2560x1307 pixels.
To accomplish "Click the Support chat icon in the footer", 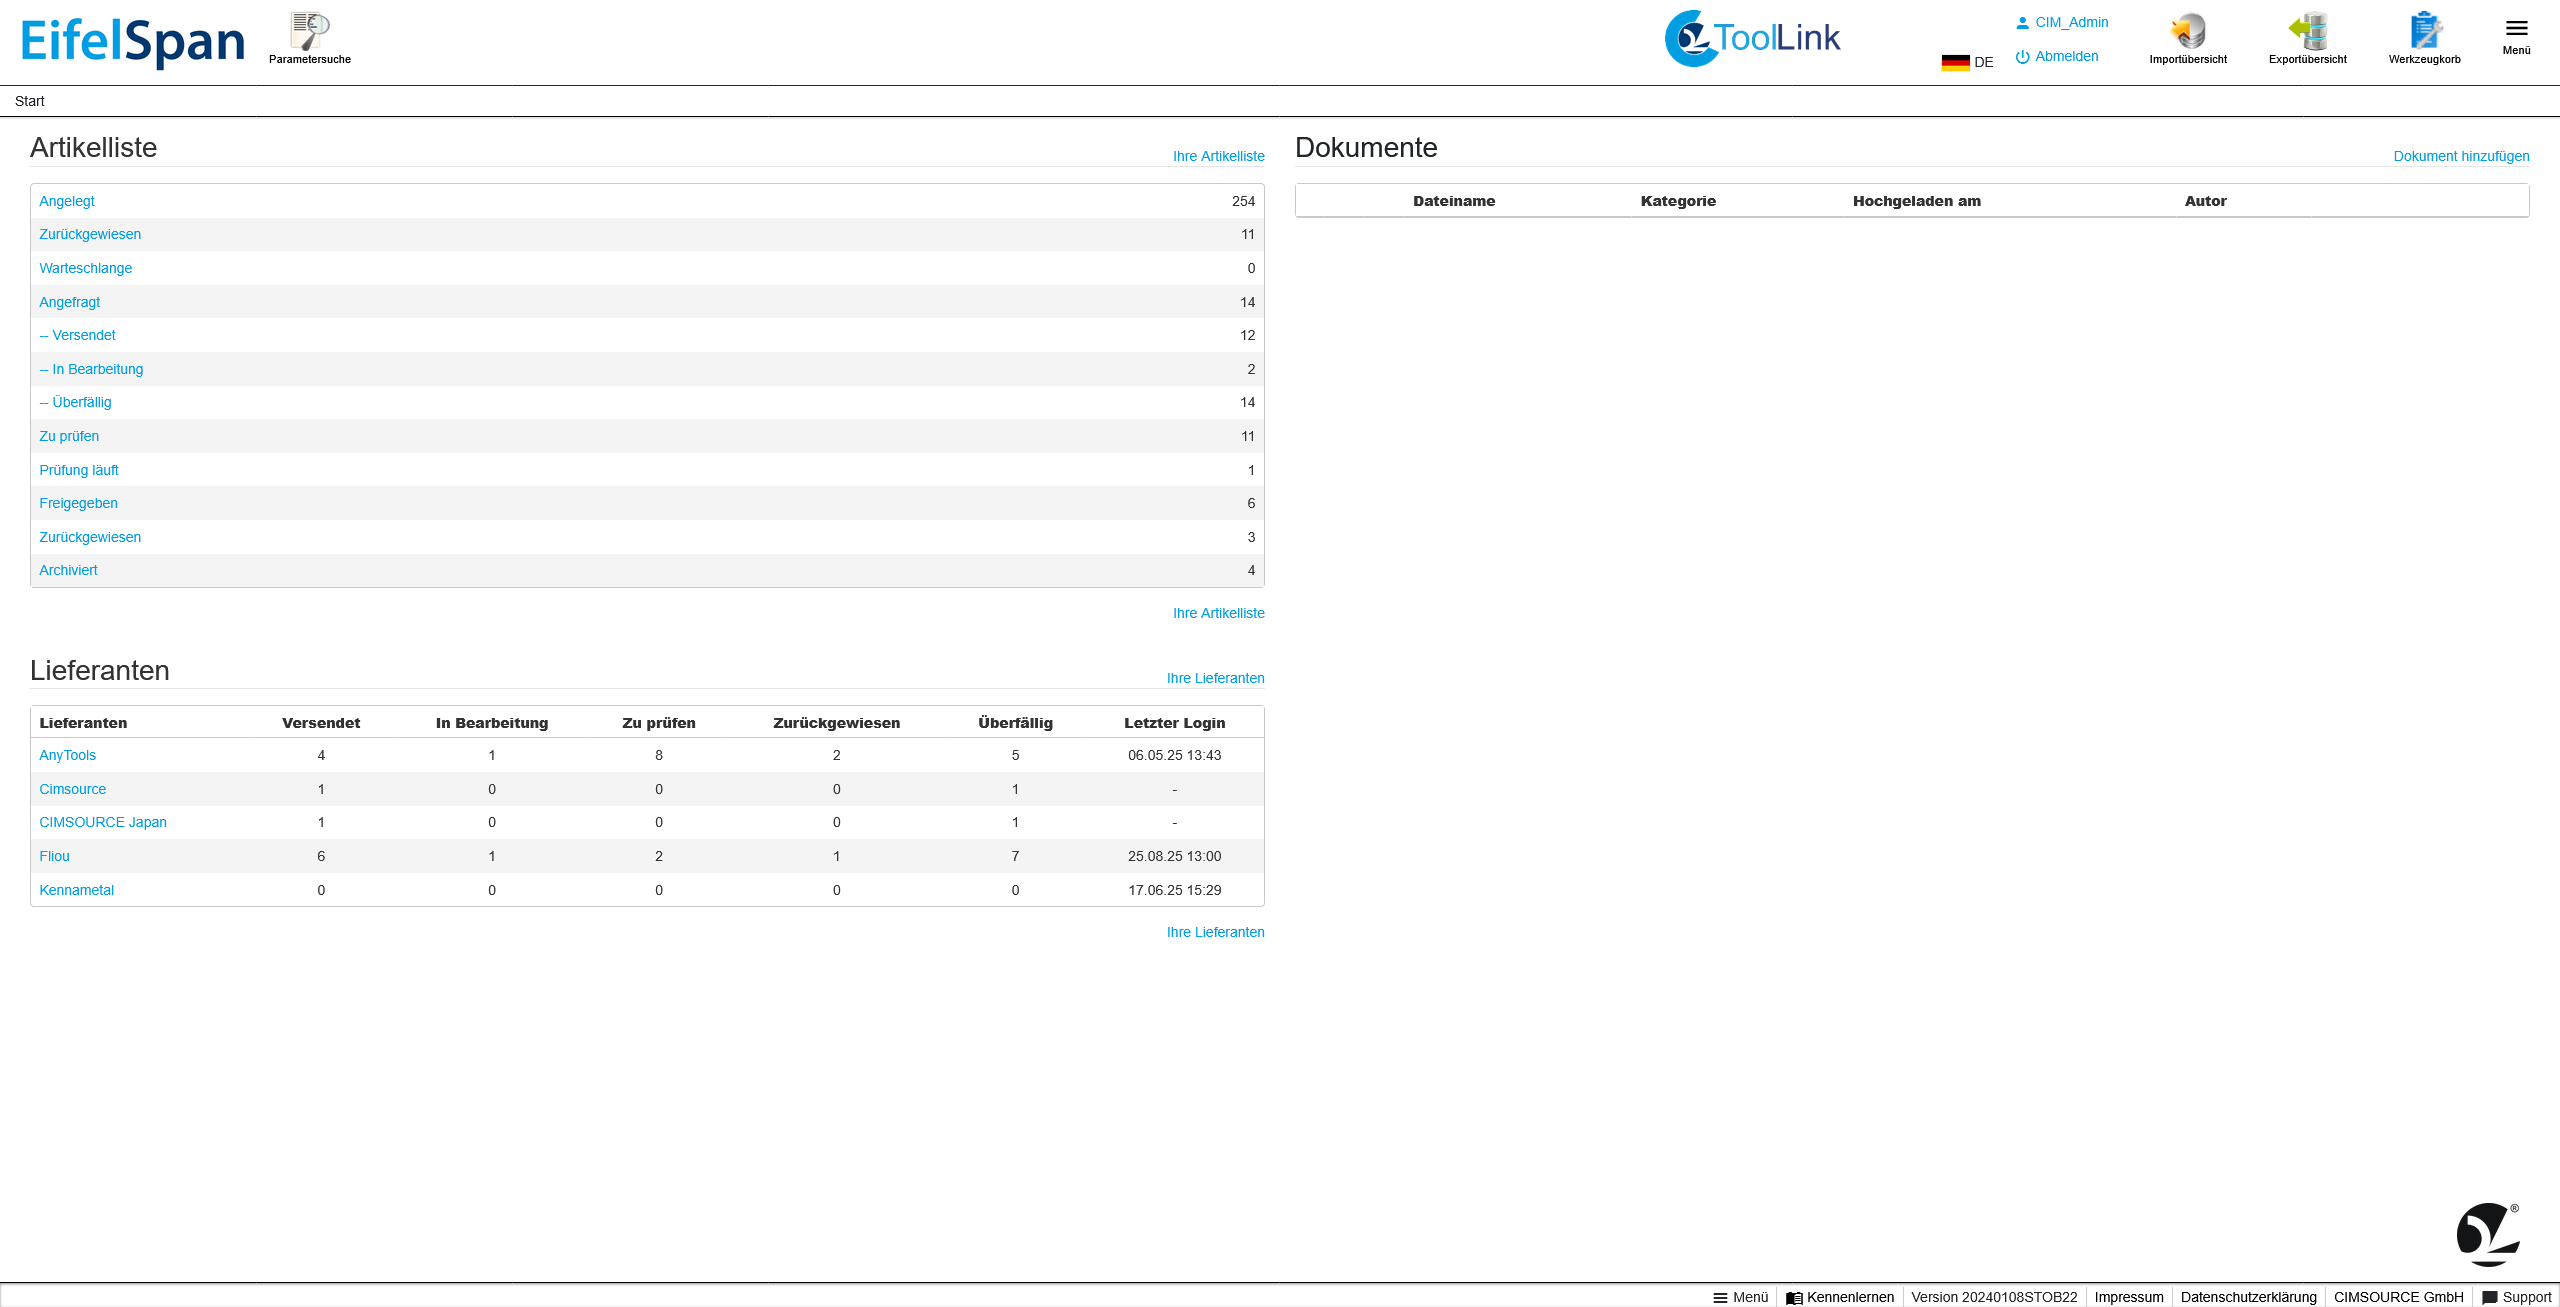I will pos(2490,1297).
